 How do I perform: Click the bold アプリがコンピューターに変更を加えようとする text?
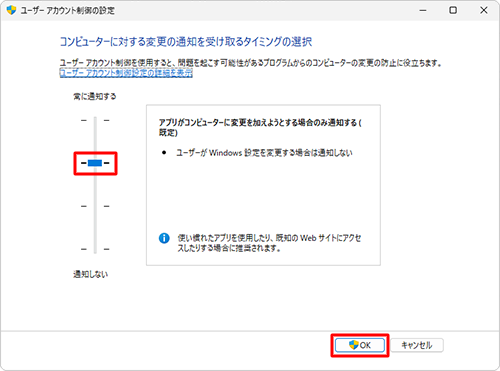click(260, 127)
